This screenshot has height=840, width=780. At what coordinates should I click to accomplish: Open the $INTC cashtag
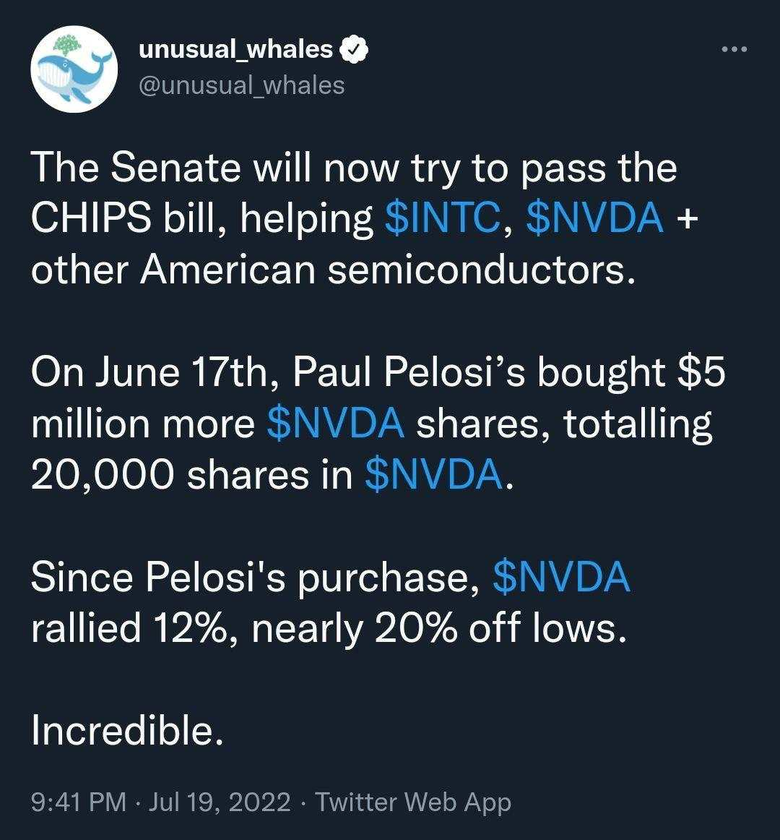pyautogui.click(x=442, y=218)
